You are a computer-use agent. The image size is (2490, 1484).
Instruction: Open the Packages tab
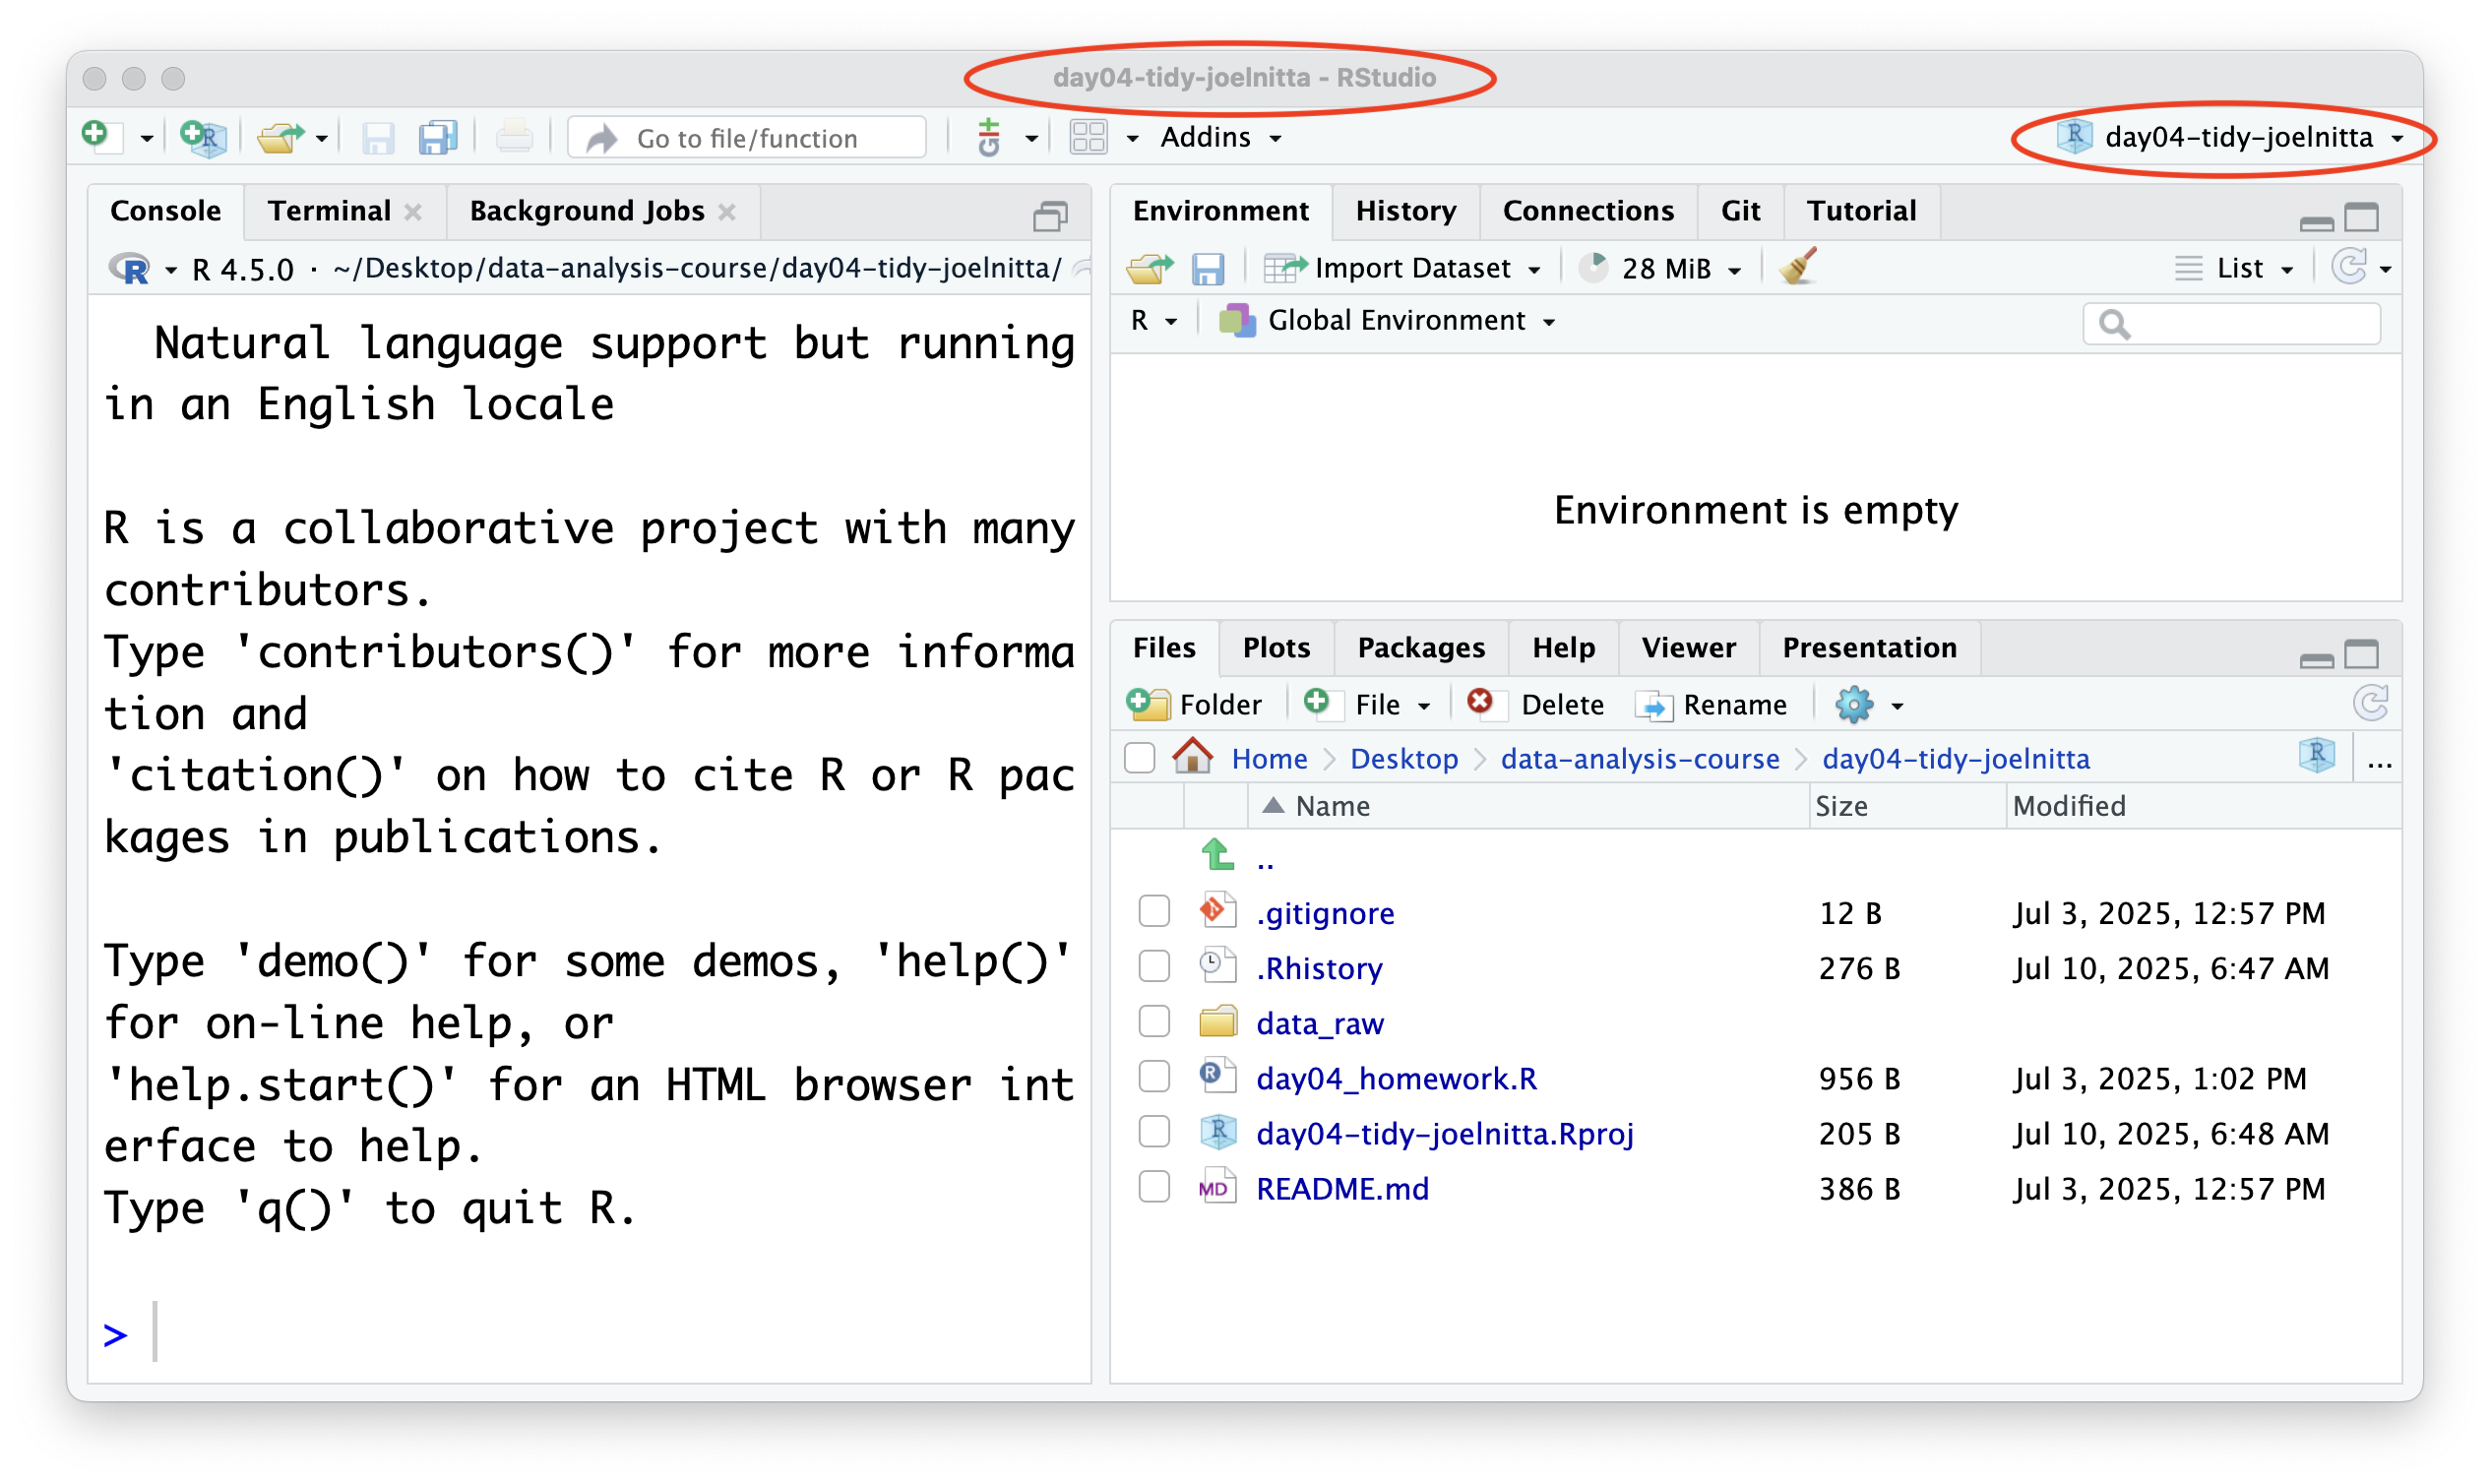(x=1420, y=648)
